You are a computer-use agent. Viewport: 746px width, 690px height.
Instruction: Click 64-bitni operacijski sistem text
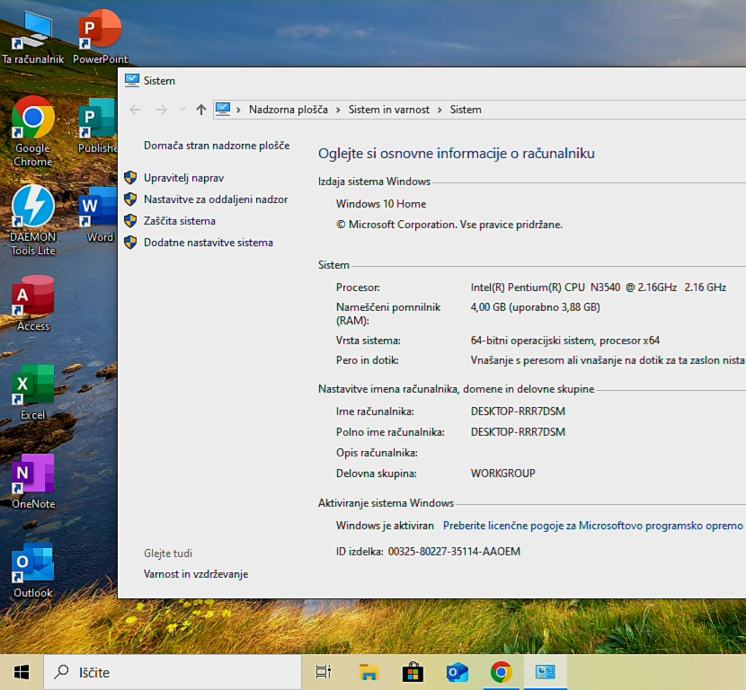click(565, 340)
